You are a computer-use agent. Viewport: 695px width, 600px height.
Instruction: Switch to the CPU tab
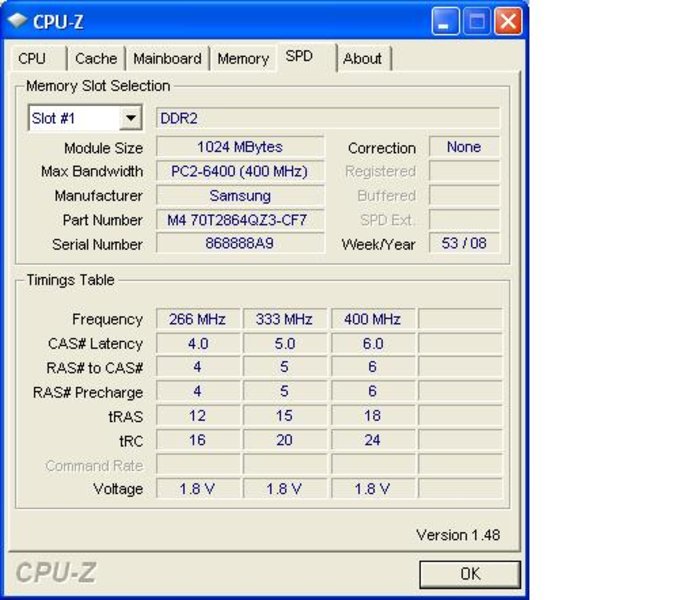[x=32, y=59]
